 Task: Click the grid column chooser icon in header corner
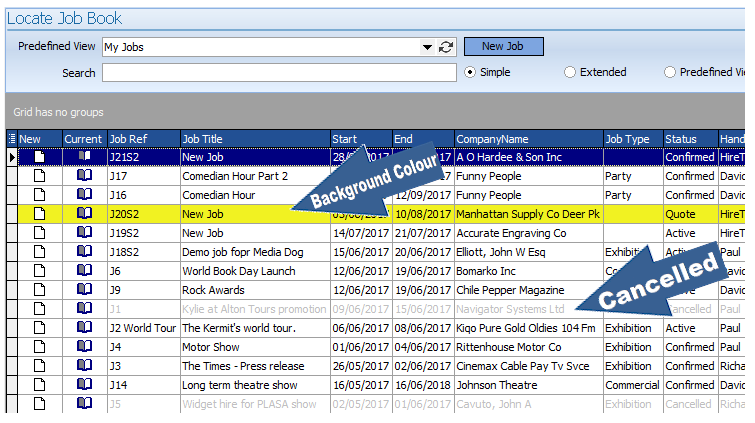11,139
